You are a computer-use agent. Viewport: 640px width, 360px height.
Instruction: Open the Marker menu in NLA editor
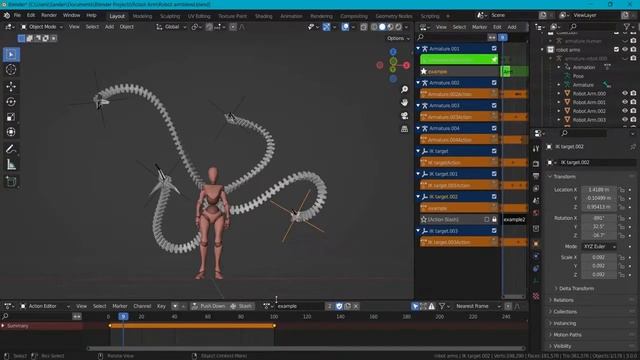pyautogui.click(x=479, y=27)
